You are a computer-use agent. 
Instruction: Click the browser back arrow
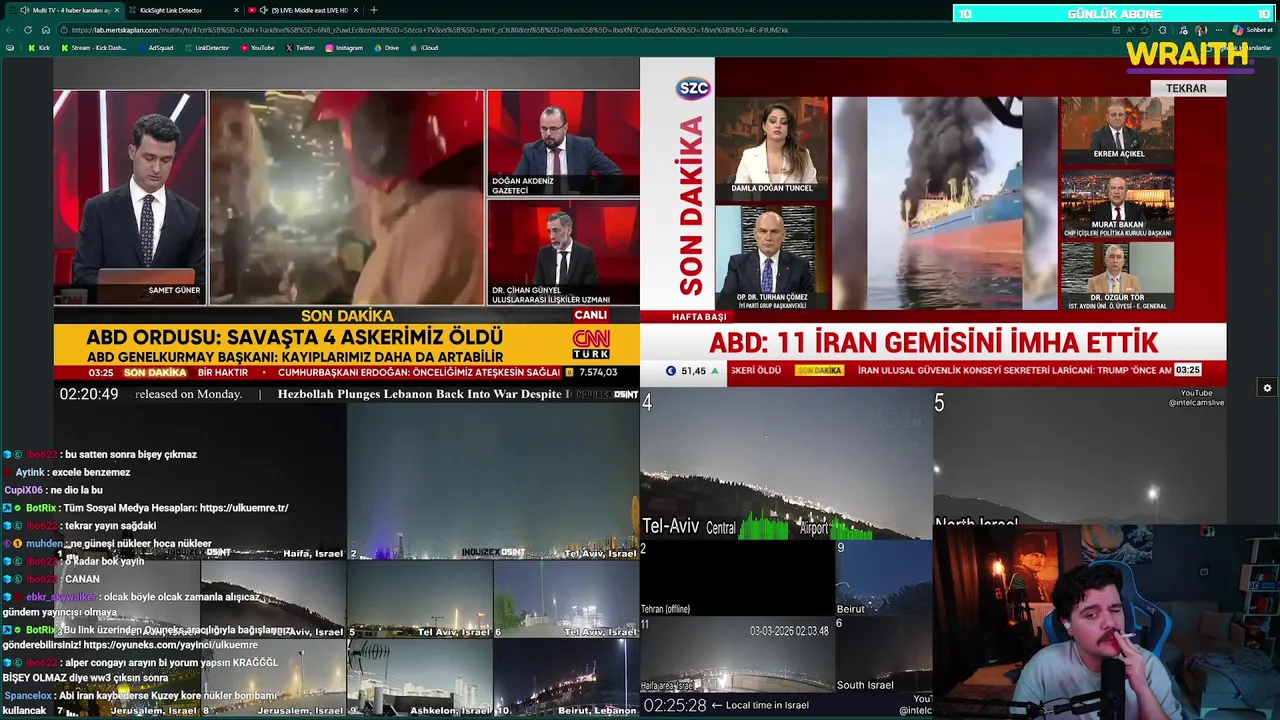coord(10,30)
